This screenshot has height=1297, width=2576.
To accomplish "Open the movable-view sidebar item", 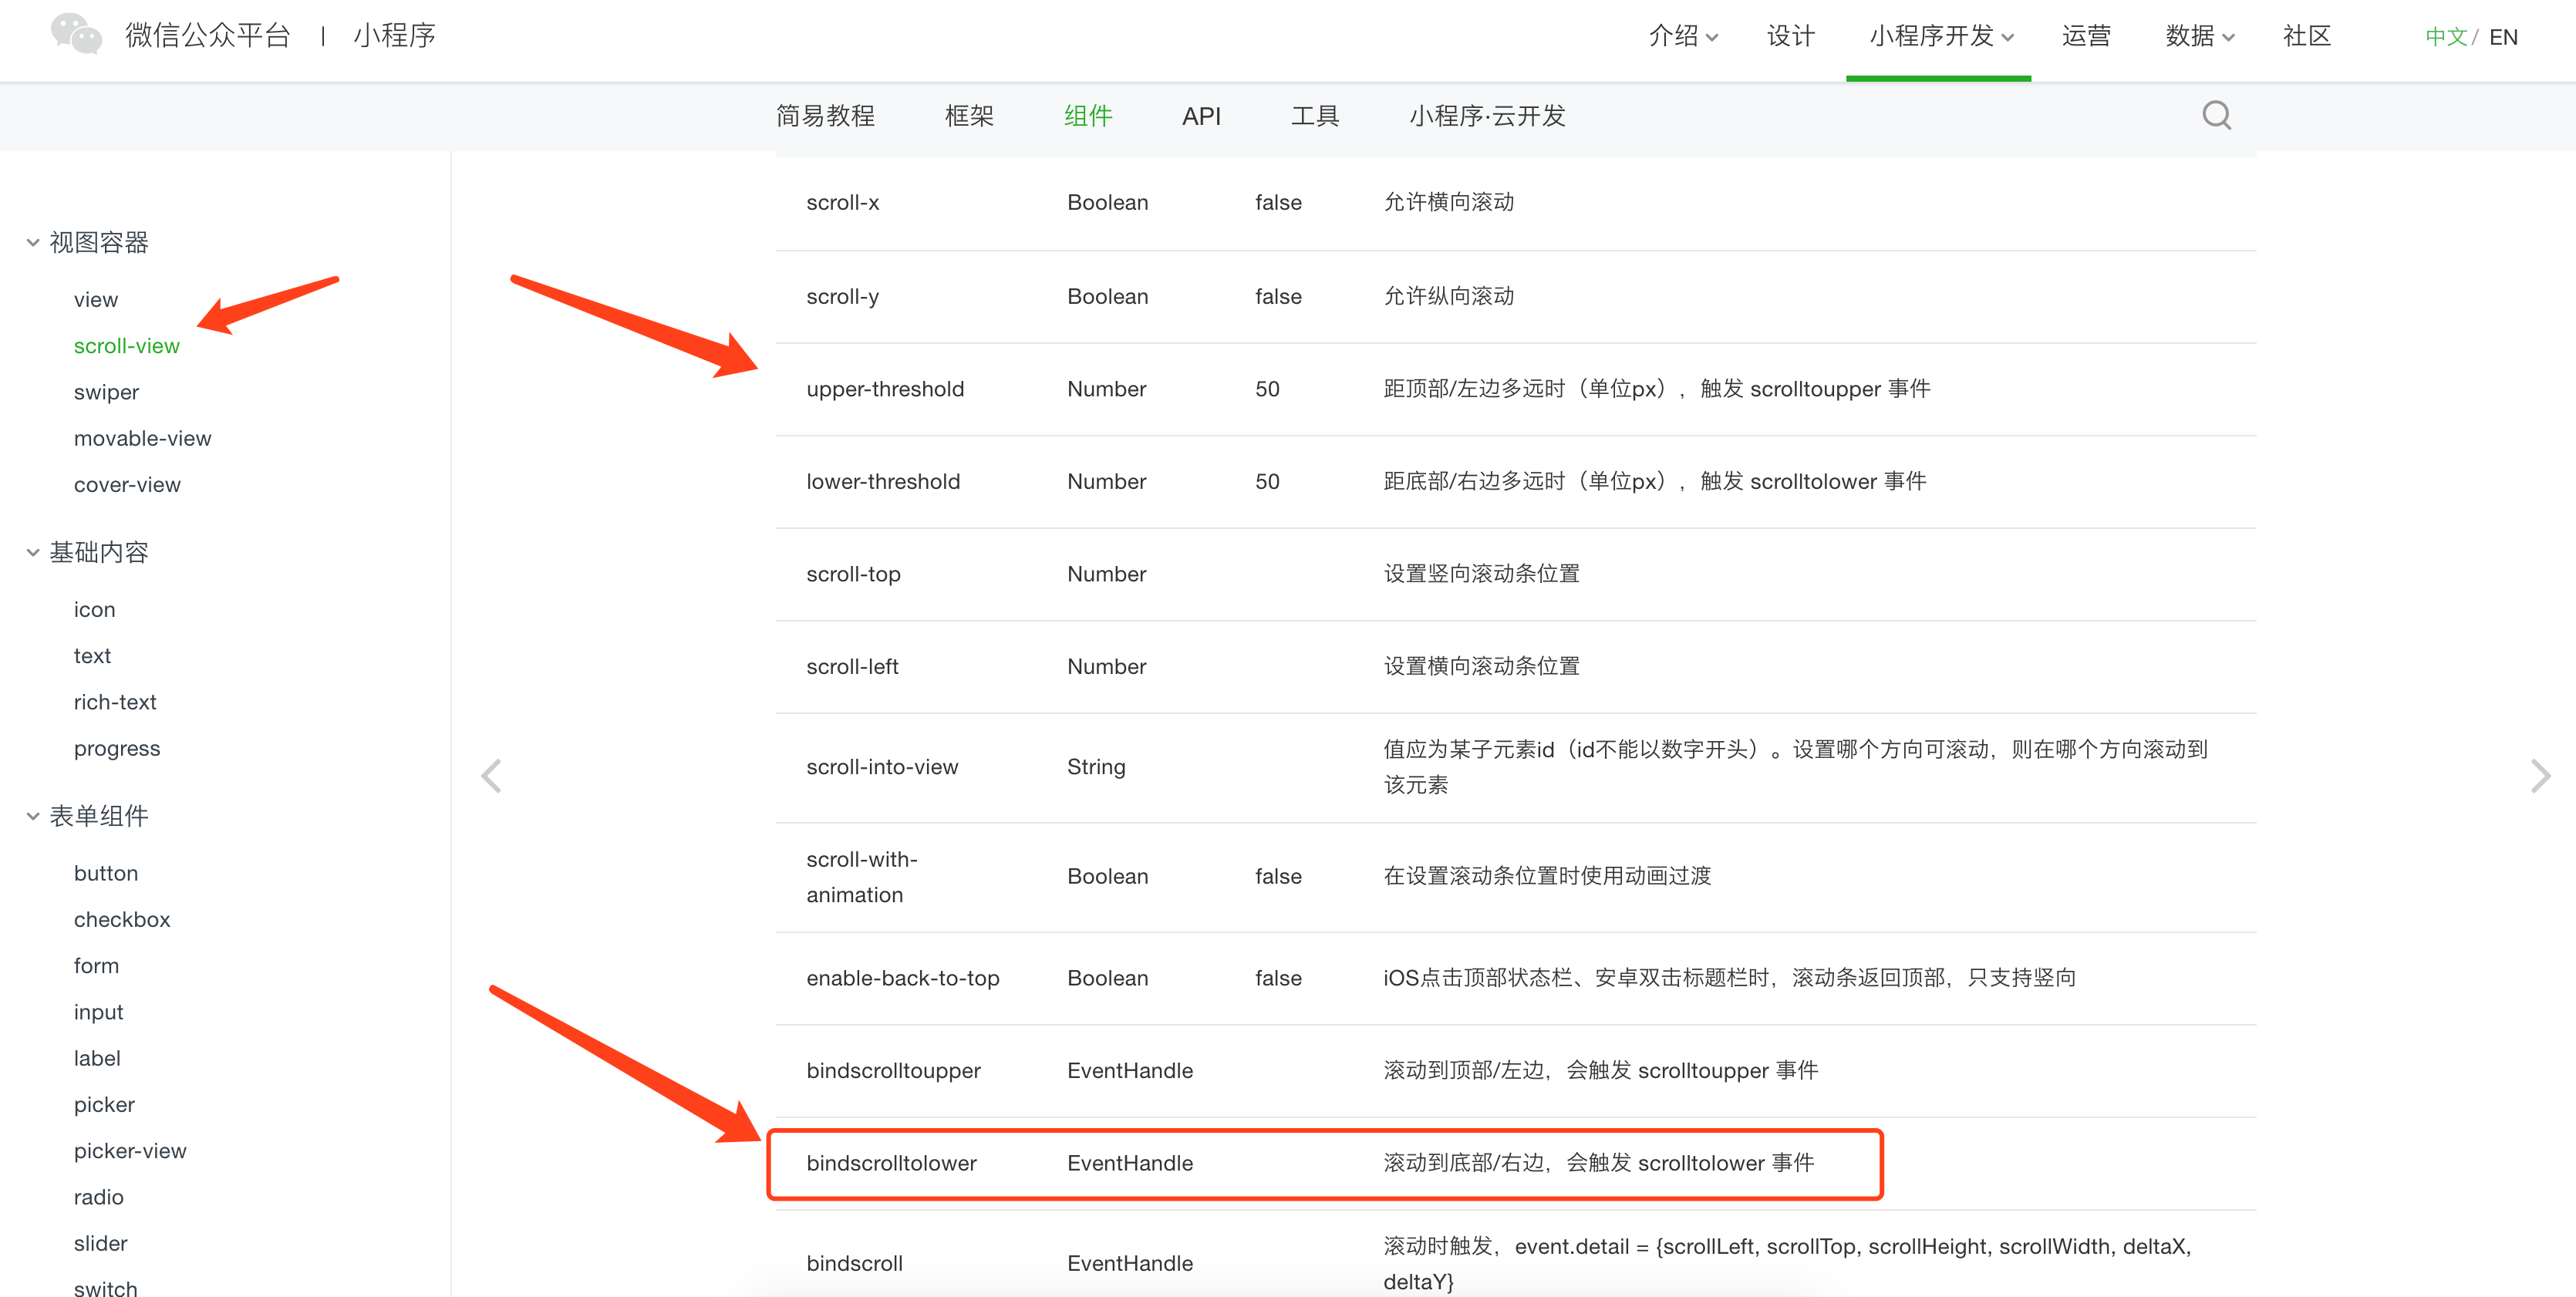I will pyautogui.click(x=142, y=438).
